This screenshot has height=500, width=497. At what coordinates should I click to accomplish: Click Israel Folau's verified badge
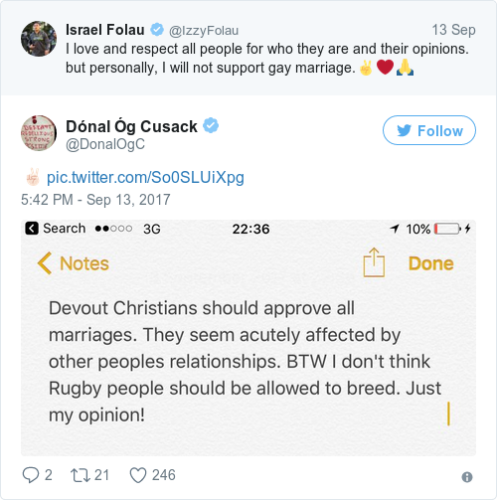coord(157,30)
